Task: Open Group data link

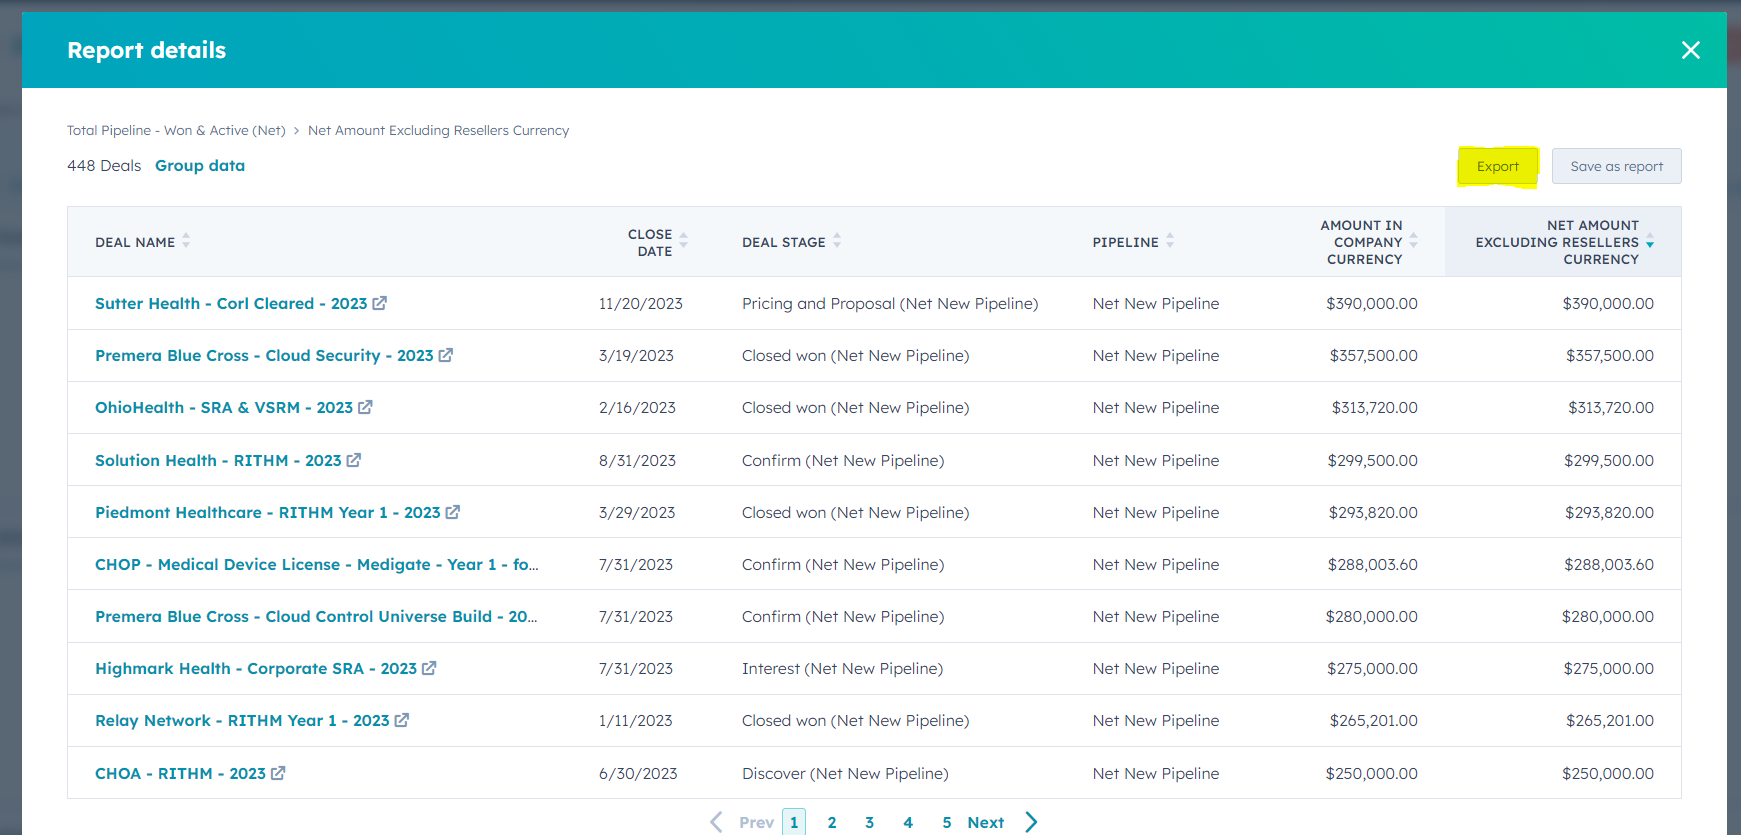Action: tap(200, 166)
